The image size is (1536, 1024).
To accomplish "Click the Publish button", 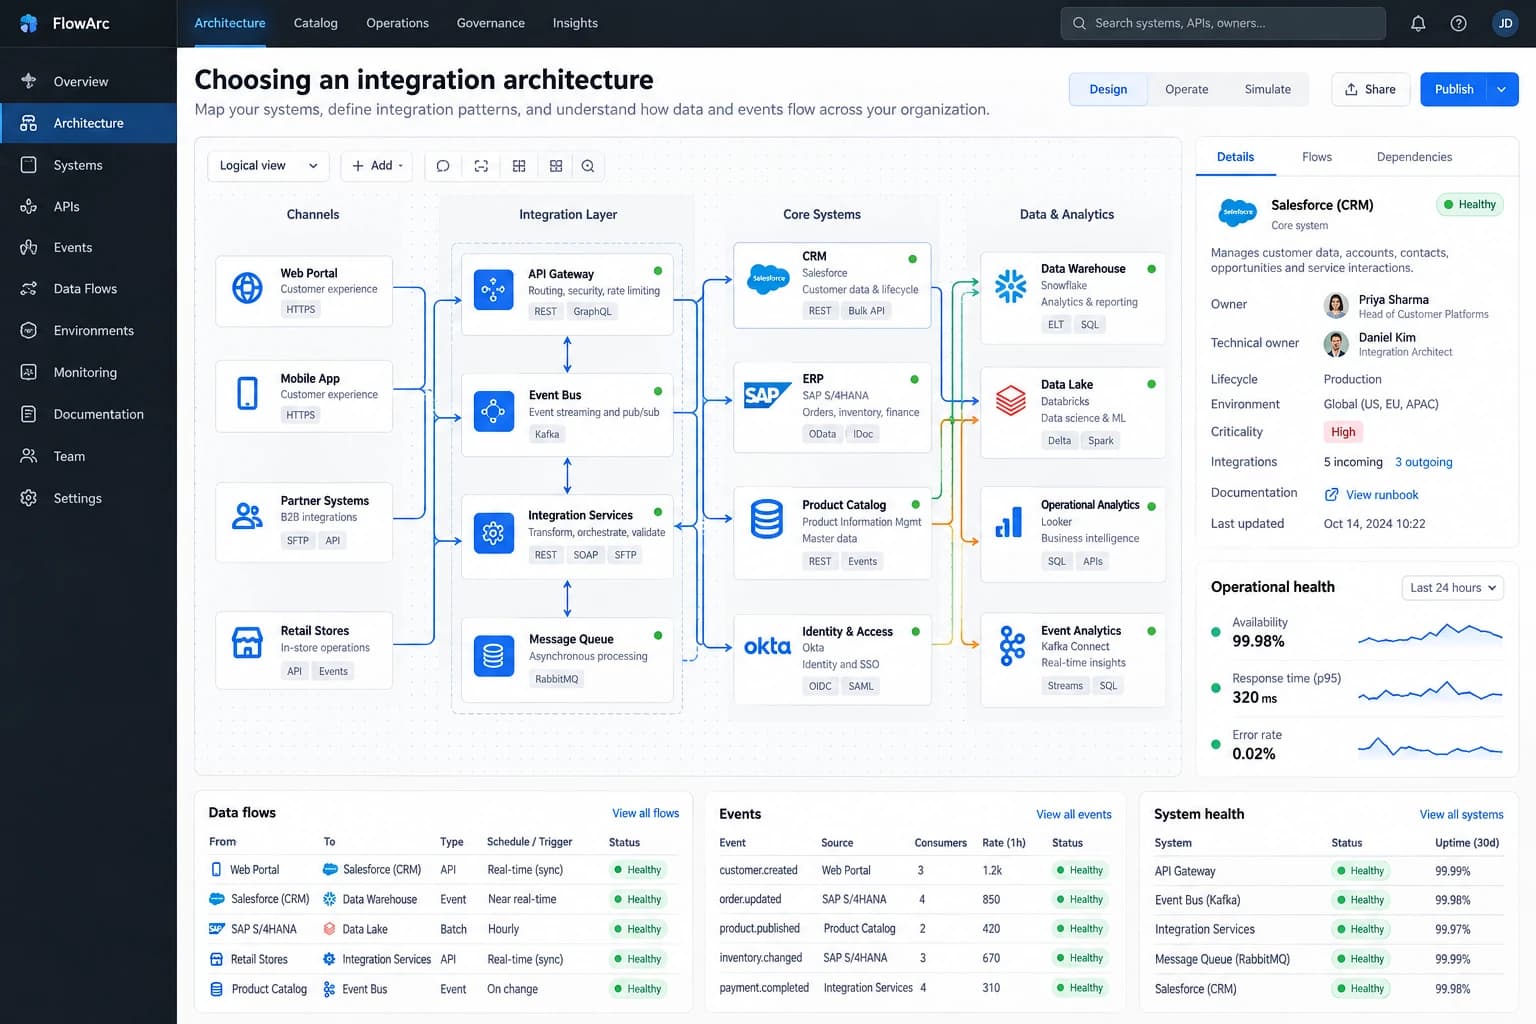I will click(x=1454, y=89).
